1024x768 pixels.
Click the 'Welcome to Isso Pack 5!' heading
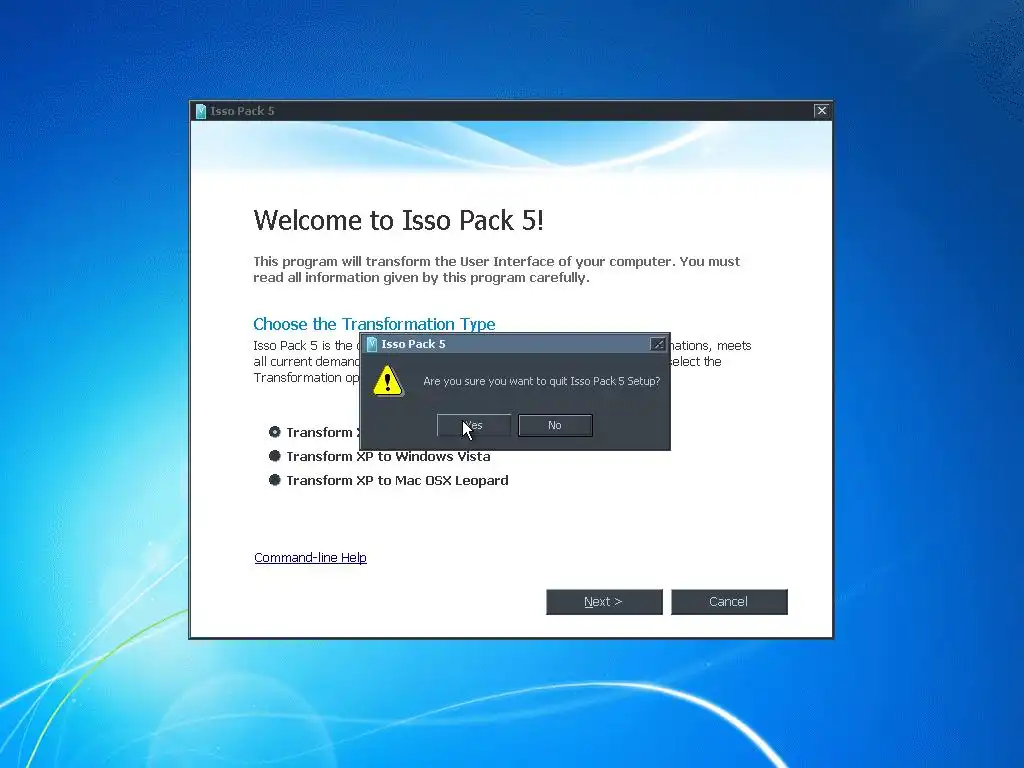[398, 220]
